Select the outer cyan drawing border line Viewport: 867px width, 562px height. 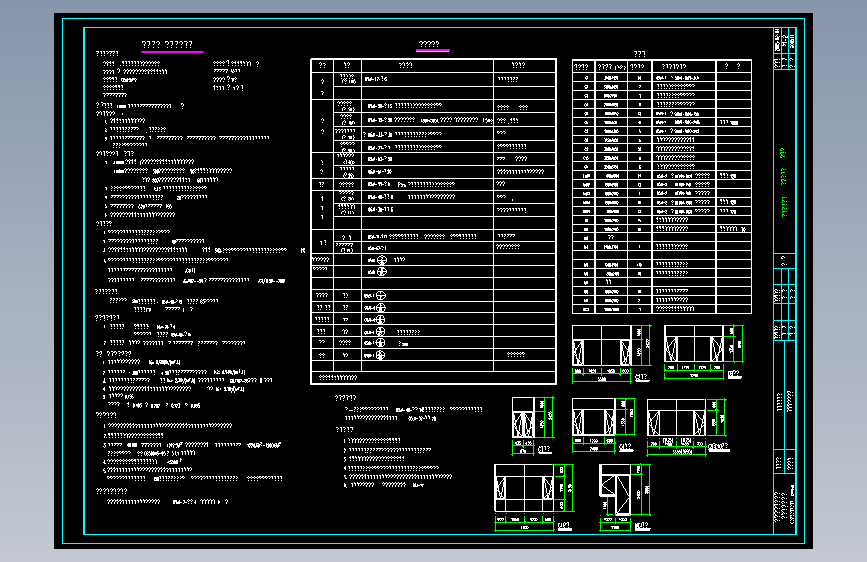tap(434, 19)
